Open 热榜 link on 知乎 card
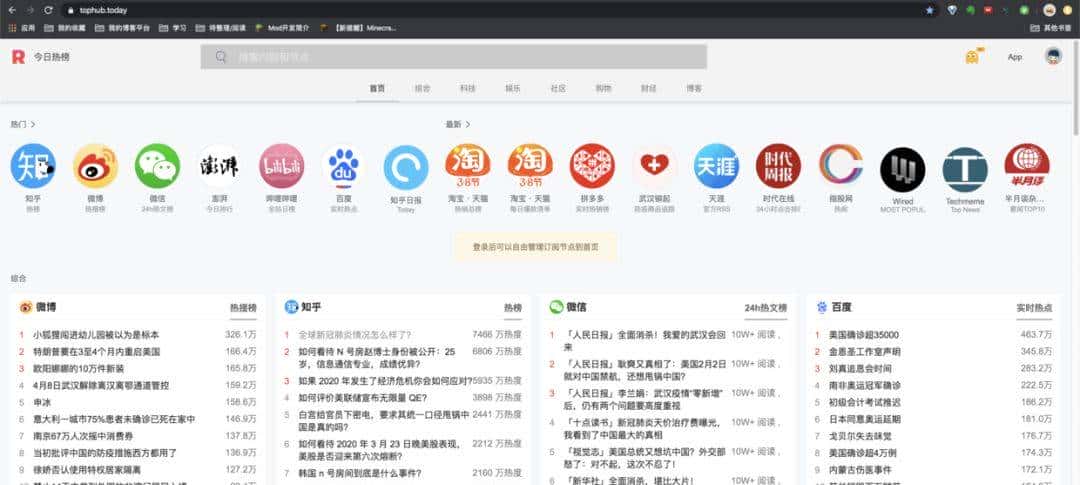Image resolution: width=1080 pixels, height=485 pixels. pos(513,308)
